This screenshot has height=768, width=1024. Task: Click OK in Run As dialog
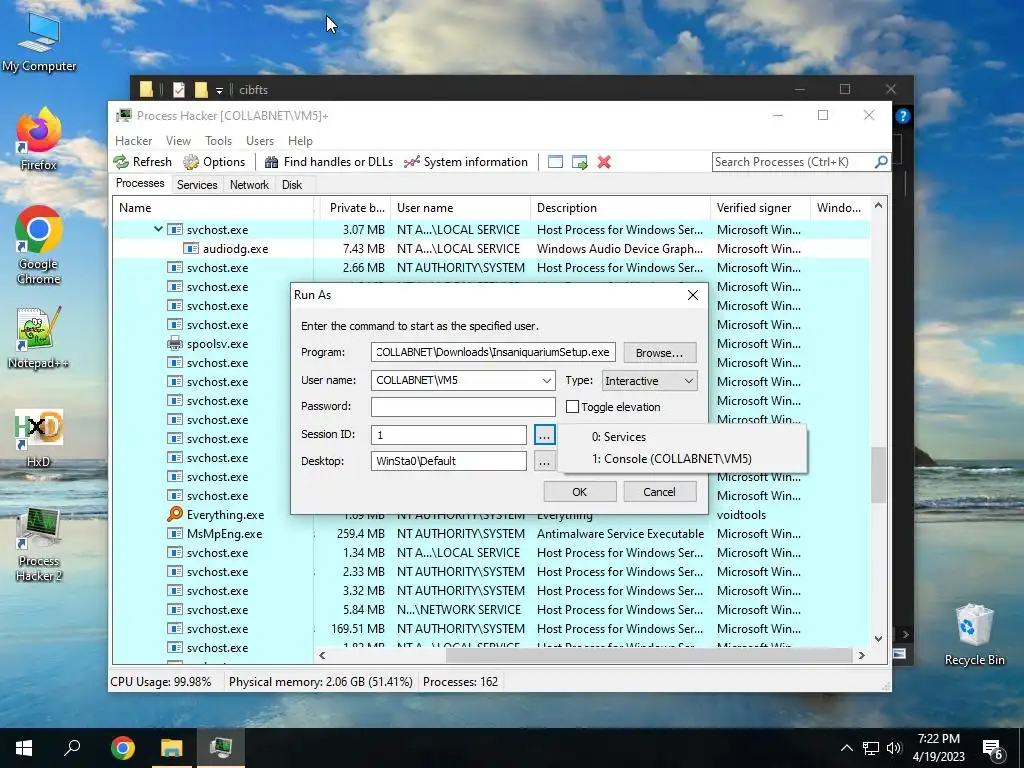(579, 492)
